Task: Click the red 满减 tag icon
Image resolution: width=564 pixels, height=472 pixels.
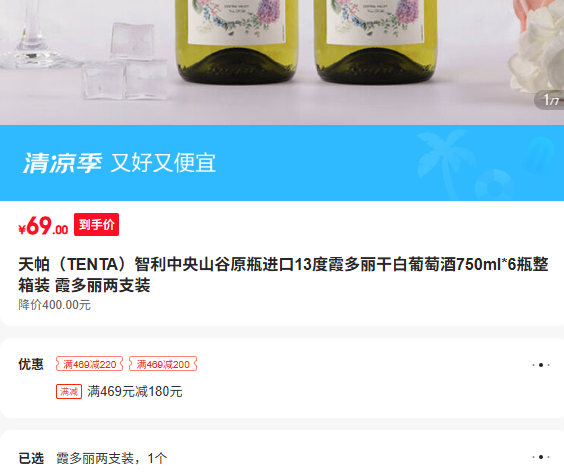Action: (69, 391)
